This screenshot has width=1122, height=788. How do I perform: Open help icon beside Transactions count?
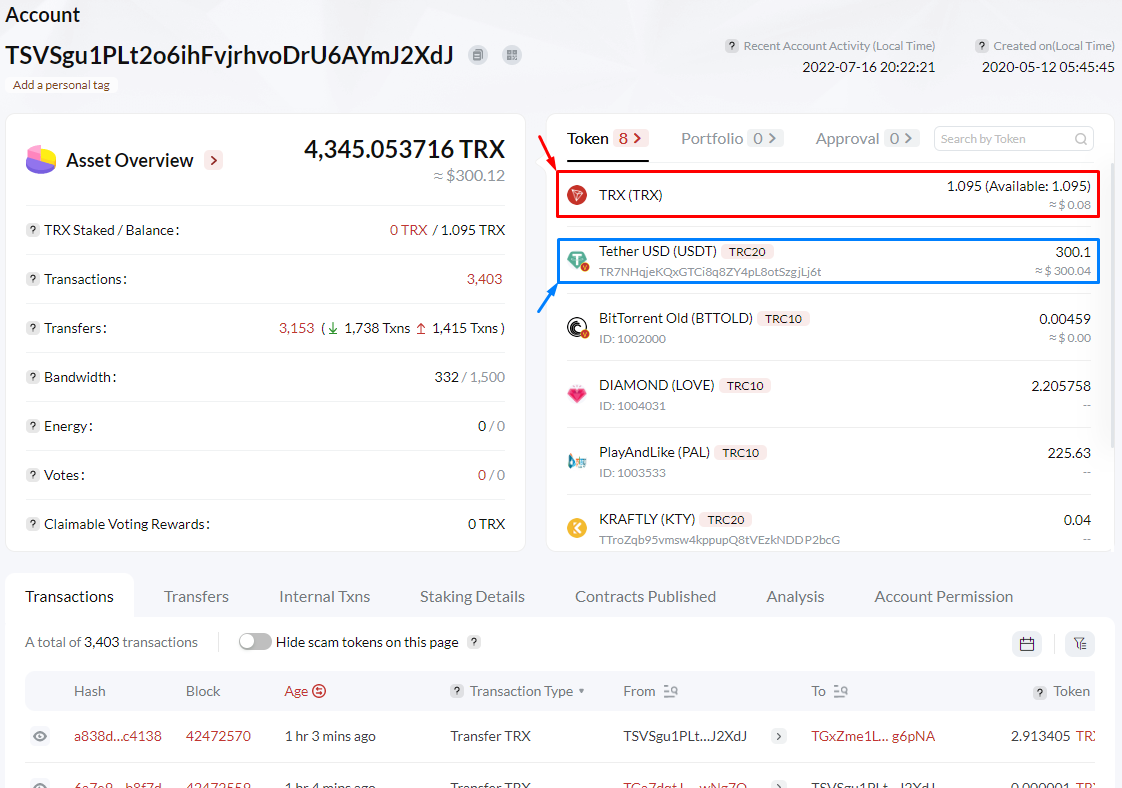coord(33,279)
